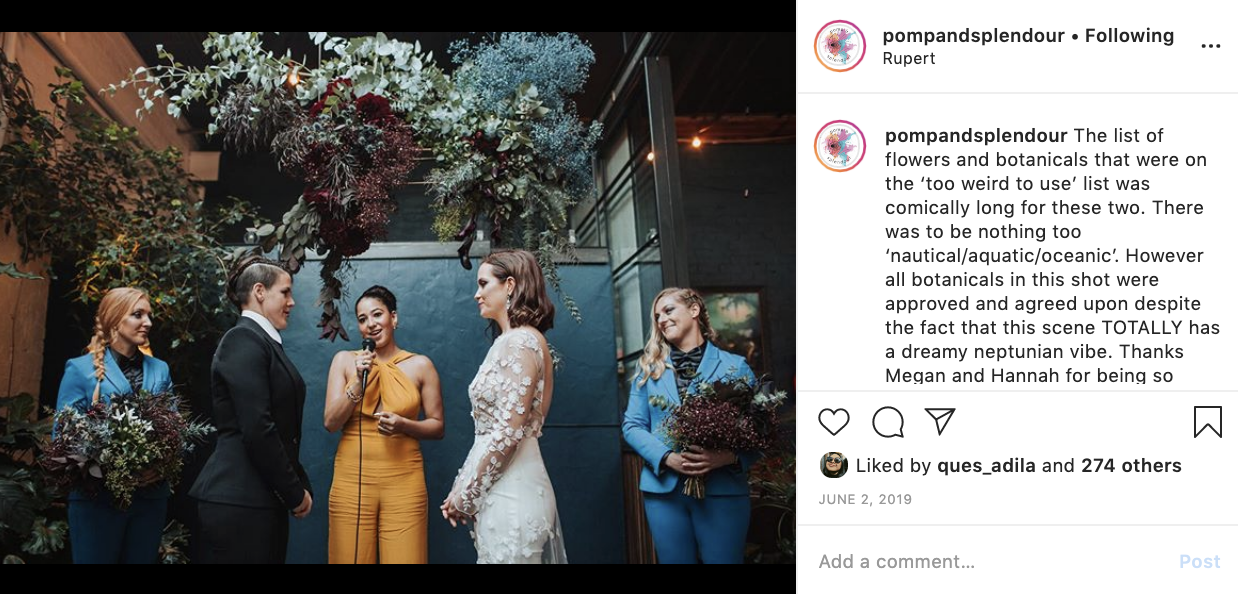Open comments via speech bubble icon
The height and width of the screenshot is (594, 1238).
click(888, 422)
